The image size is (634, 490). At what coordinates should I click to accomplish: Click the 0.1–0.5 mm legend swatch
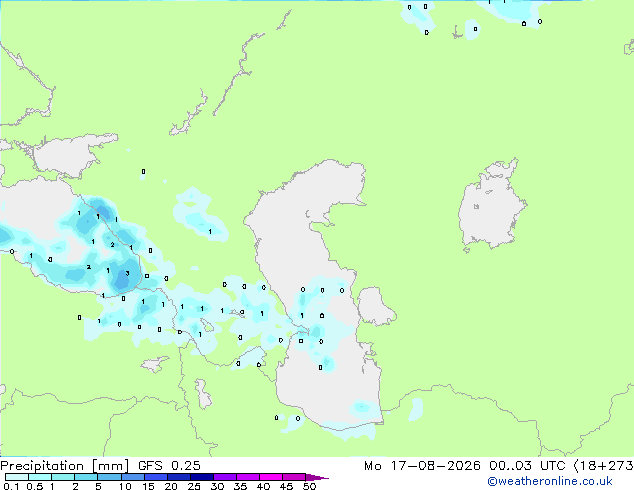coord(17,477)
